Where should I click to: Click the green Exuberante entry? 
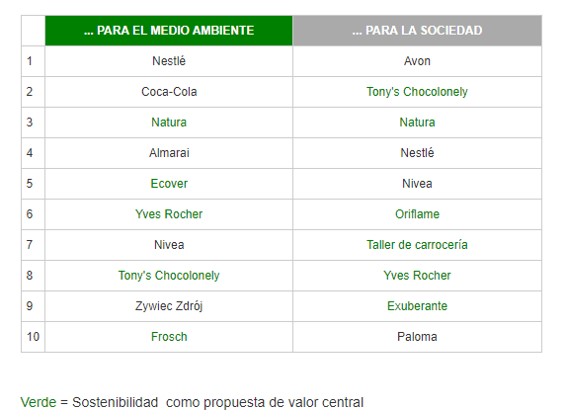pos(417,306)
